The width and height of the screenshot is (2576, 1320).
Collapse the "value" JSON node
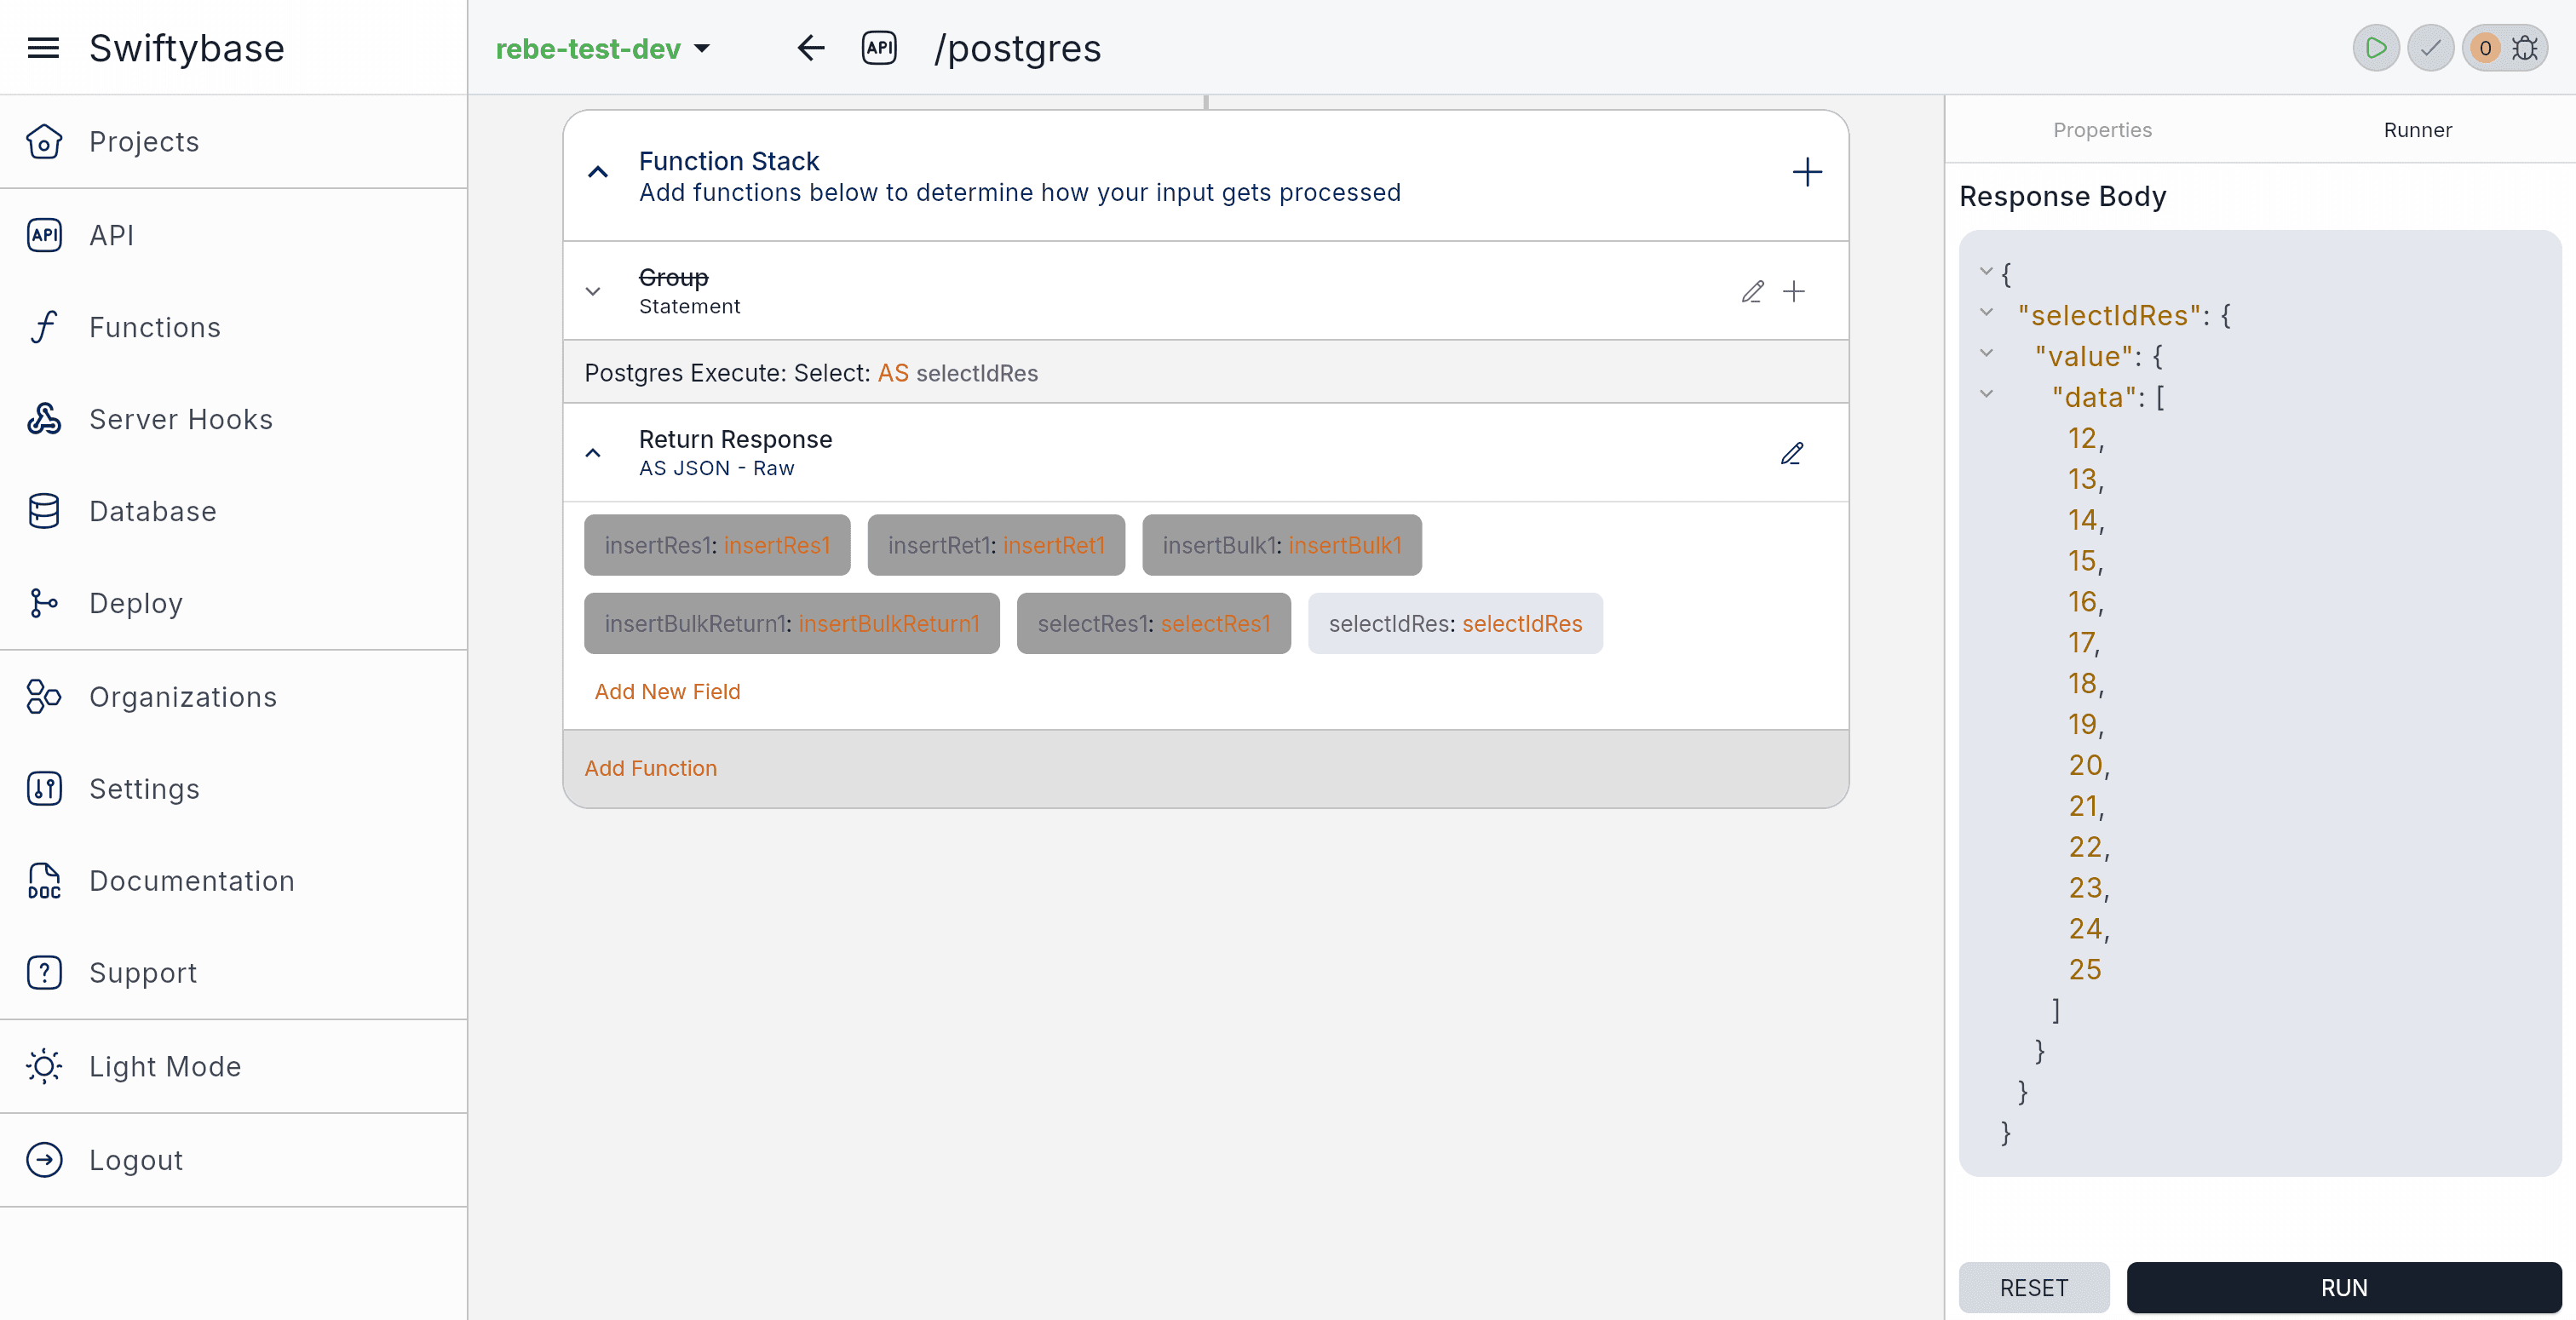[x=1986, y=354]
